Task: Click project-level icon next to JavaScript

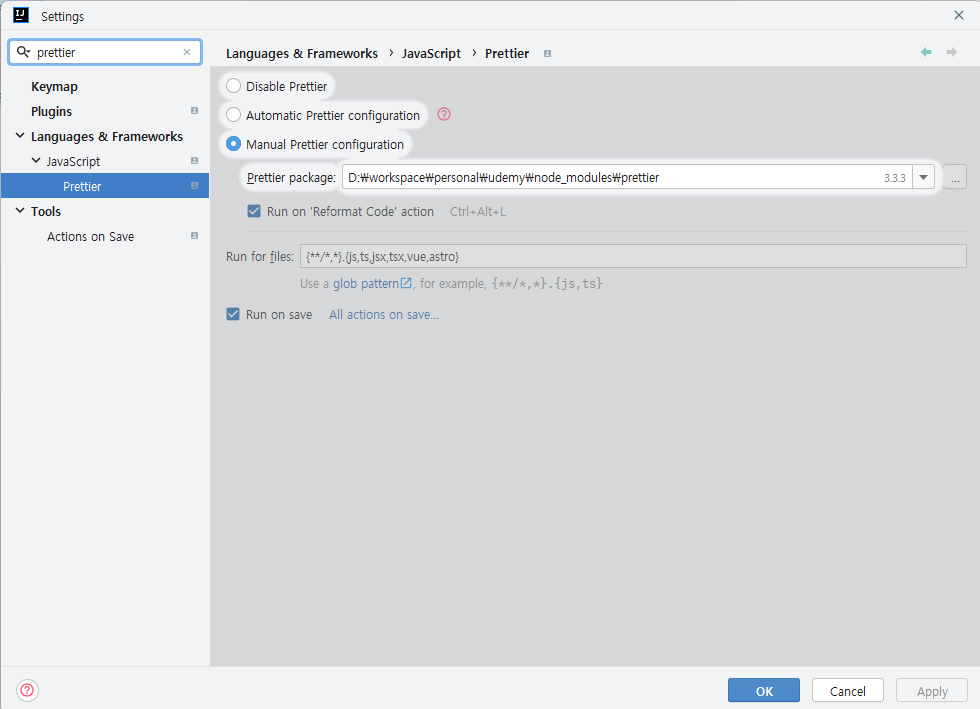Action: coord(194,161)
